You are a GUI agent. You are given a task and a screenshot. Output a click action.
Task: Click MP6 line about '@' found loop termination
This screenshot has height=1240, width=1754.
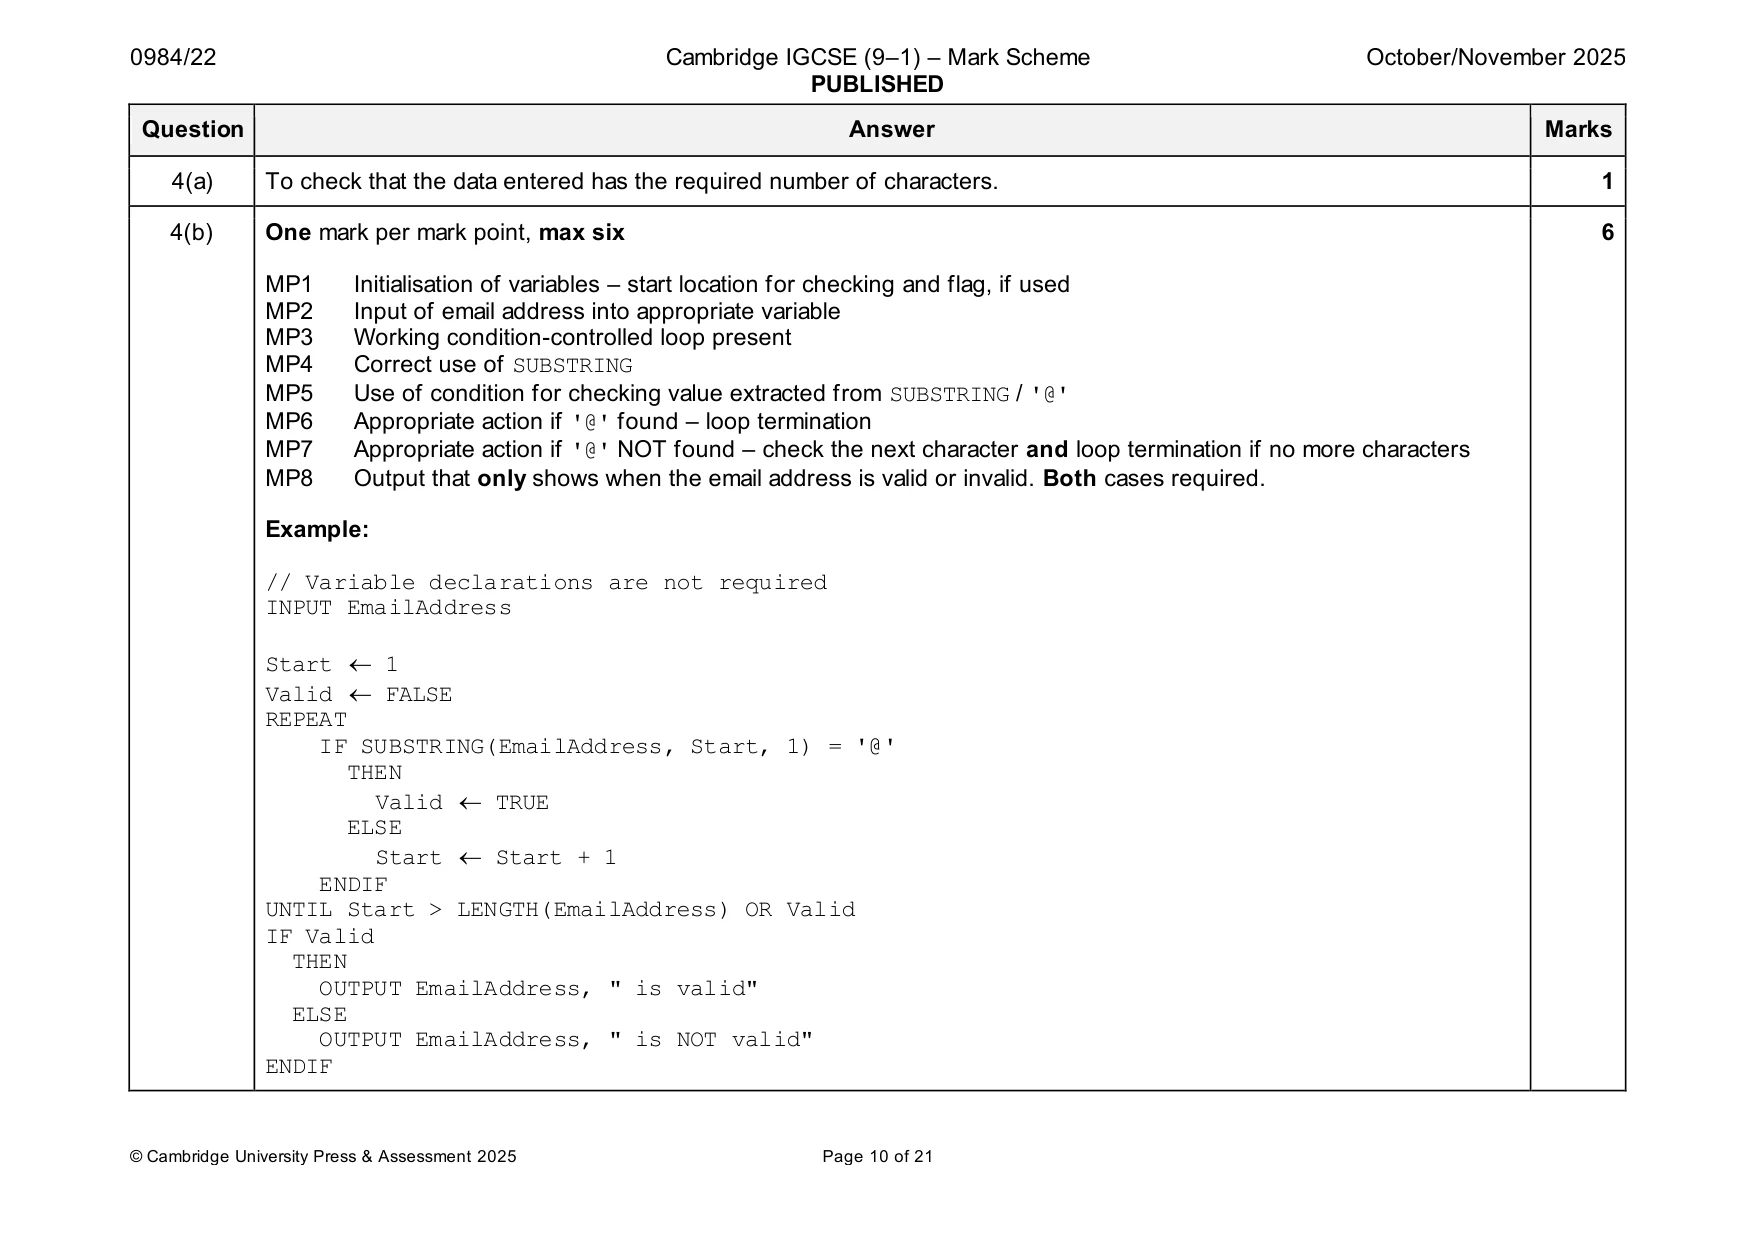(568, 422)
